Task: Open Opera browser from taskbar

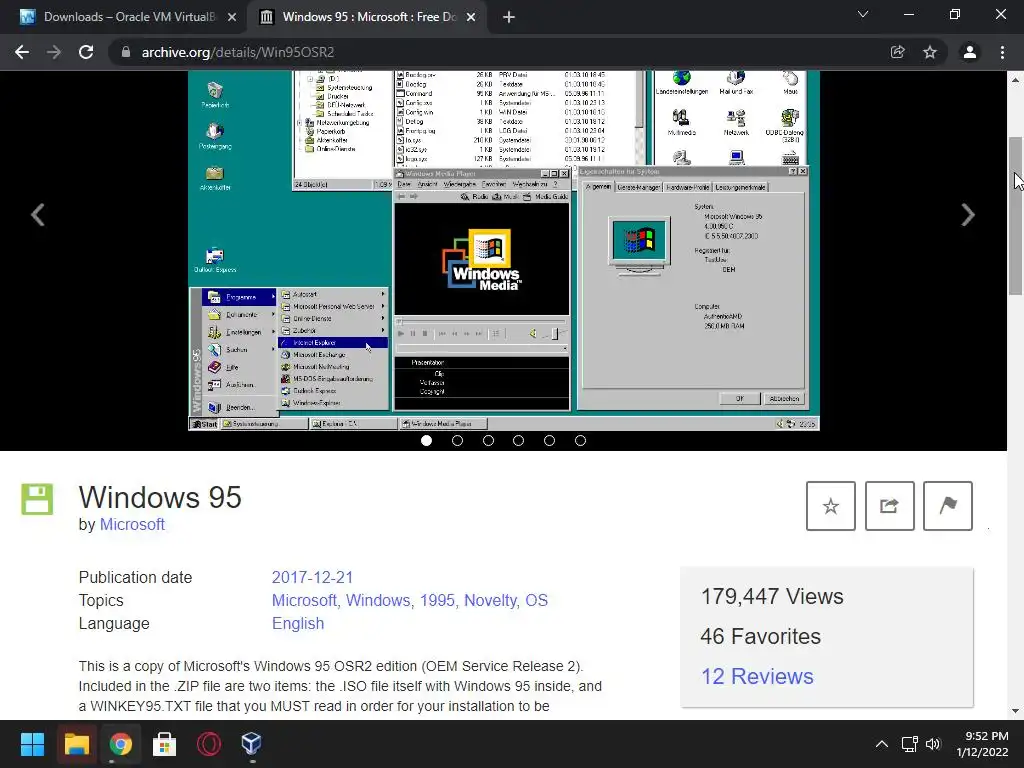Action: pyautogui.click(x=208, y=744)
